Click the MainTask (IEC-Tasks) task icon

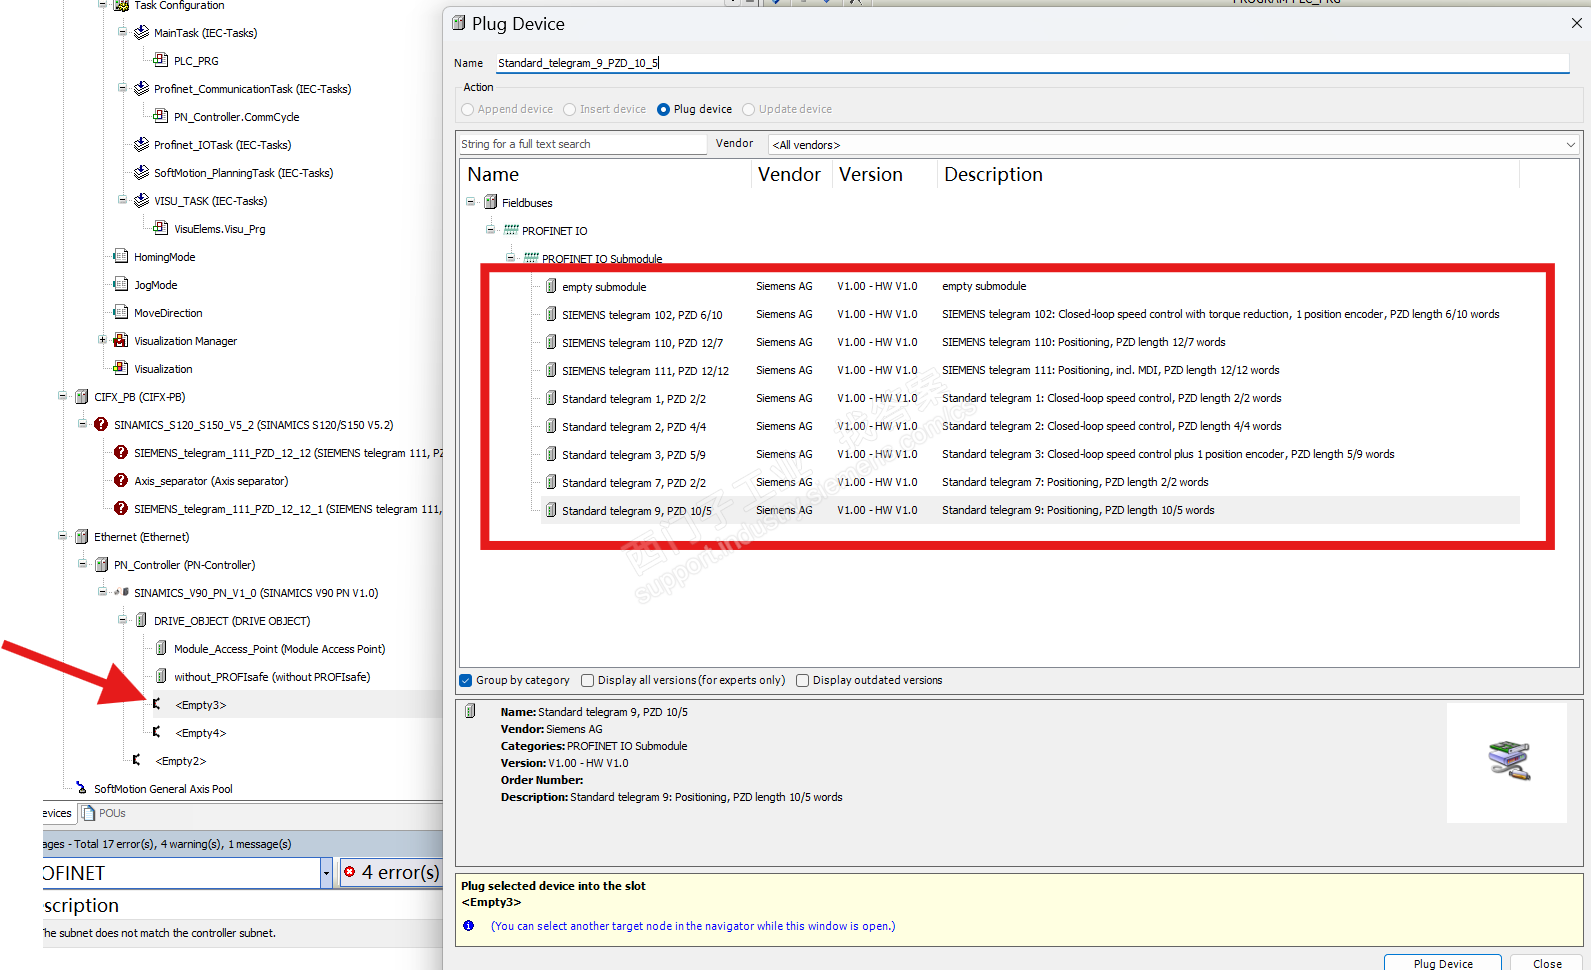141,33
